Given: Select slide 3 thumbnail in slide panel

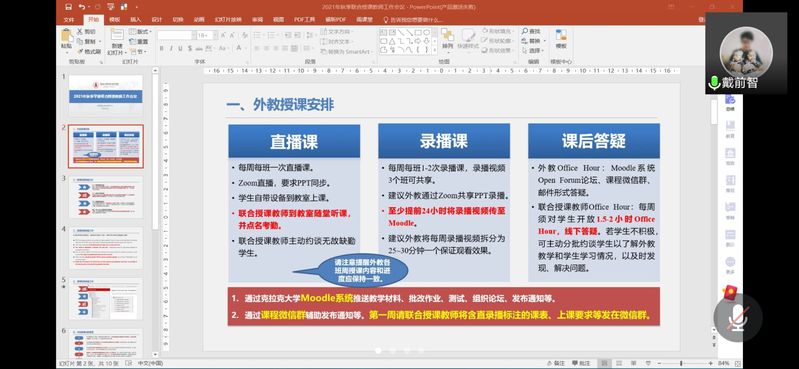Looking at the screenshot, I should pos(105,197).
